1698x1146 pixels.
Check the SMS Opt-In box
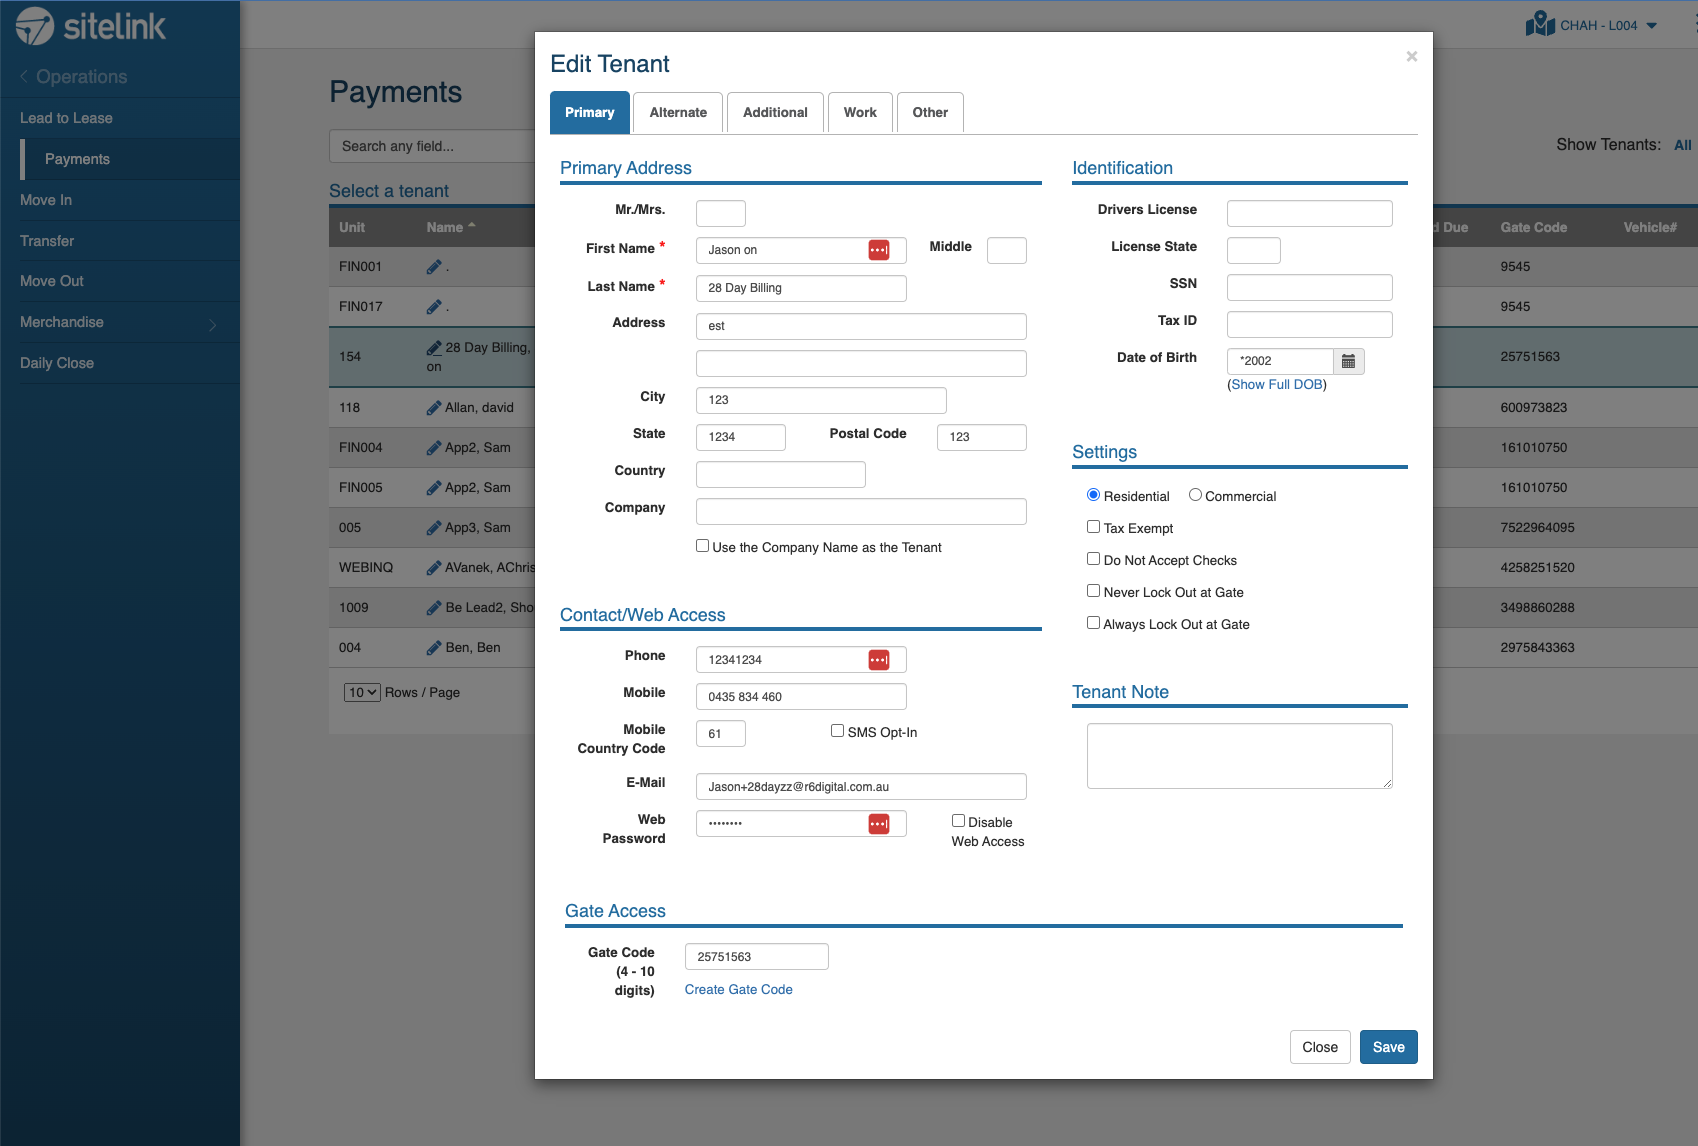point(837,731)
